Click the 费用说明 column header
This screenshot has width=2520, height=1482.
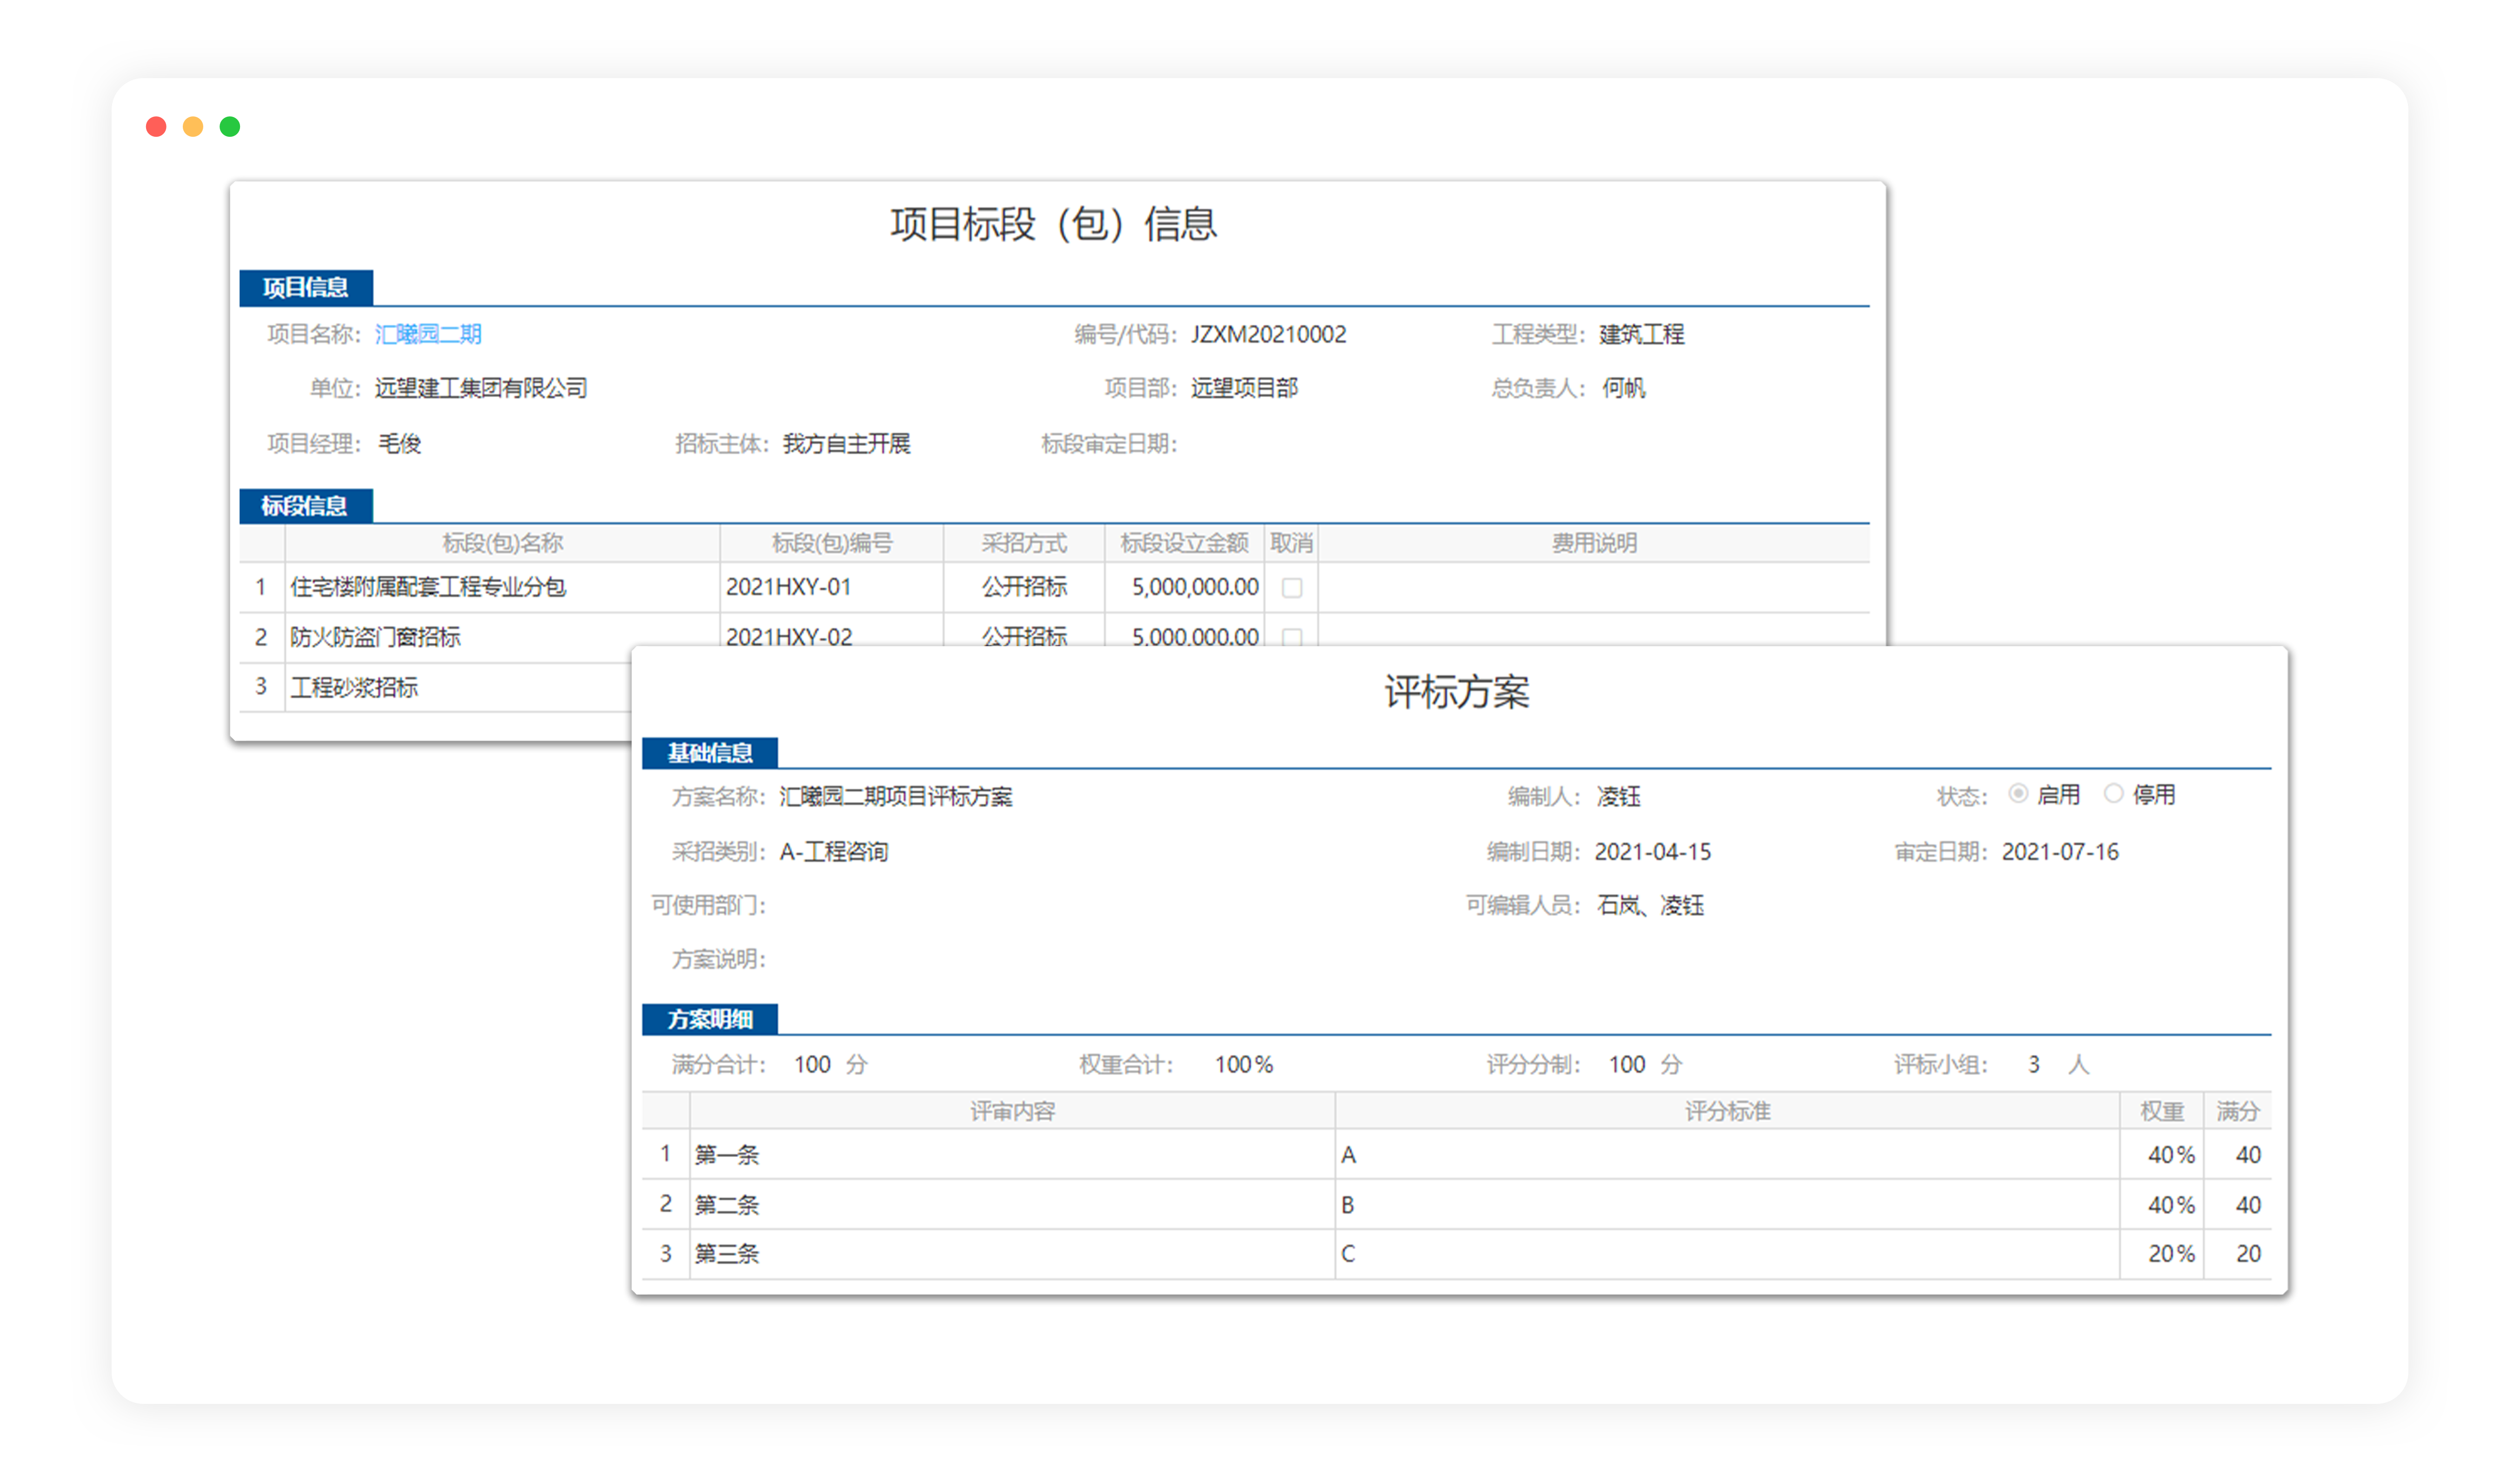[1594, 543]
